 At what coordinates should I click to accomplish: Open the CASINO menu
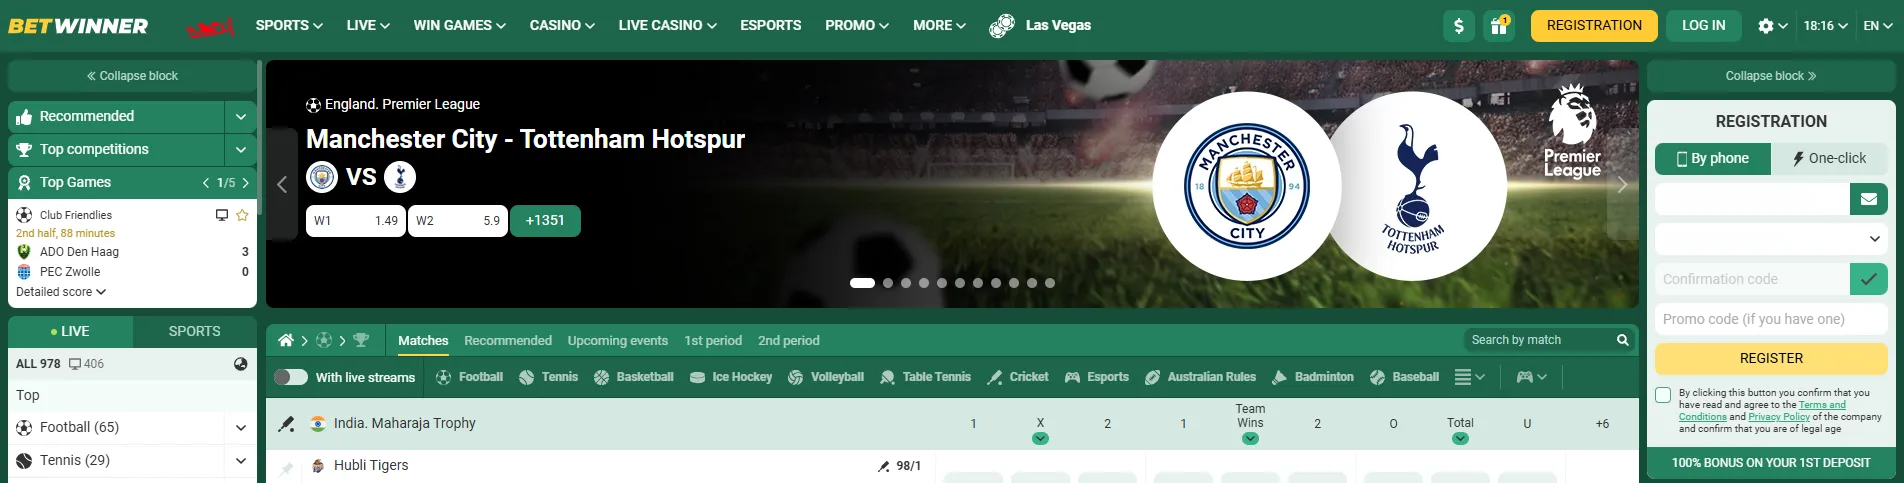(x=562, y=25)
